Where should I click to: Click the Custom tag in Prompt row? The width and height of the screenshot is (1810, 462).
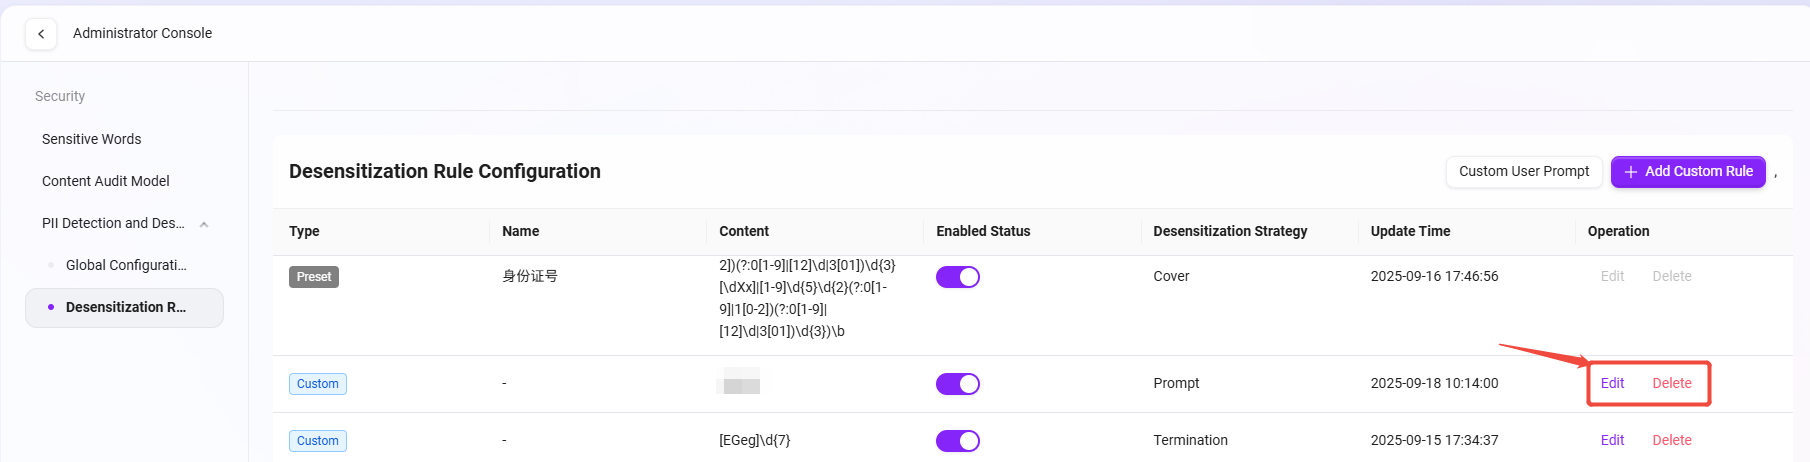tap(317, 384)
